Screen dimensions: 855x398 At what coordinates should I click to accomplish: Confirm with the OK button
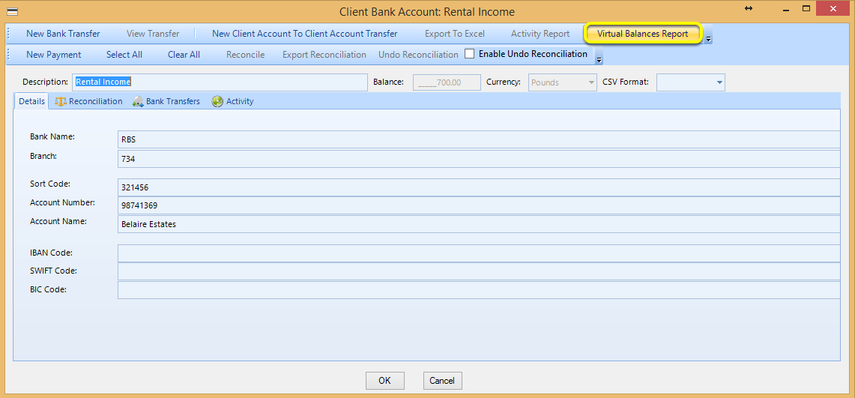pyautogui.click(x=385, y=381)
